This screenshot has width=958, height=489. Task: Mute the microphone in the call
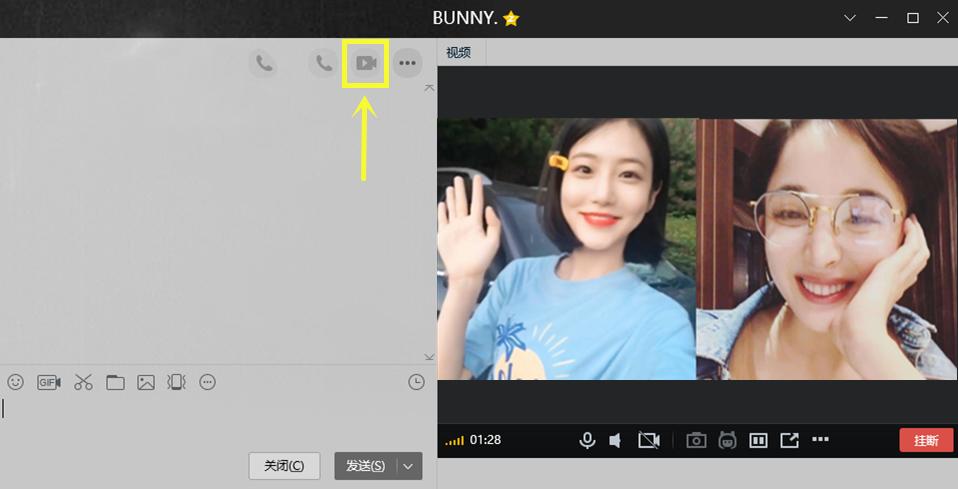pos(588,440)
